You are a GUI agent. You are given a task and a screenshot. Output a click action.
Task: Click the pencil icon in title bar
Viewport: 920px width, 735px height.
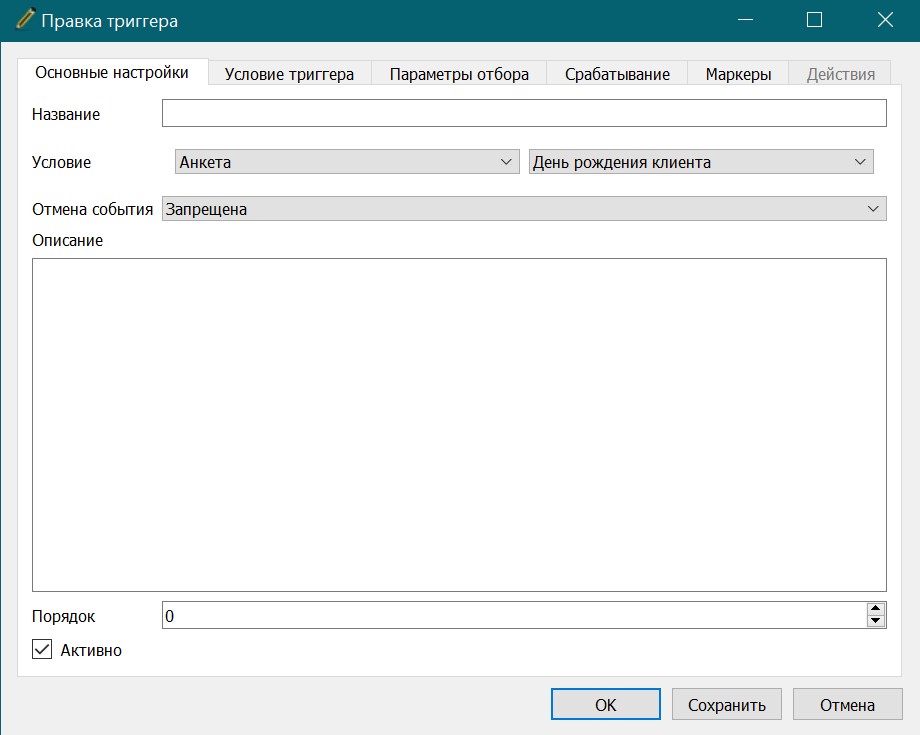25,19
